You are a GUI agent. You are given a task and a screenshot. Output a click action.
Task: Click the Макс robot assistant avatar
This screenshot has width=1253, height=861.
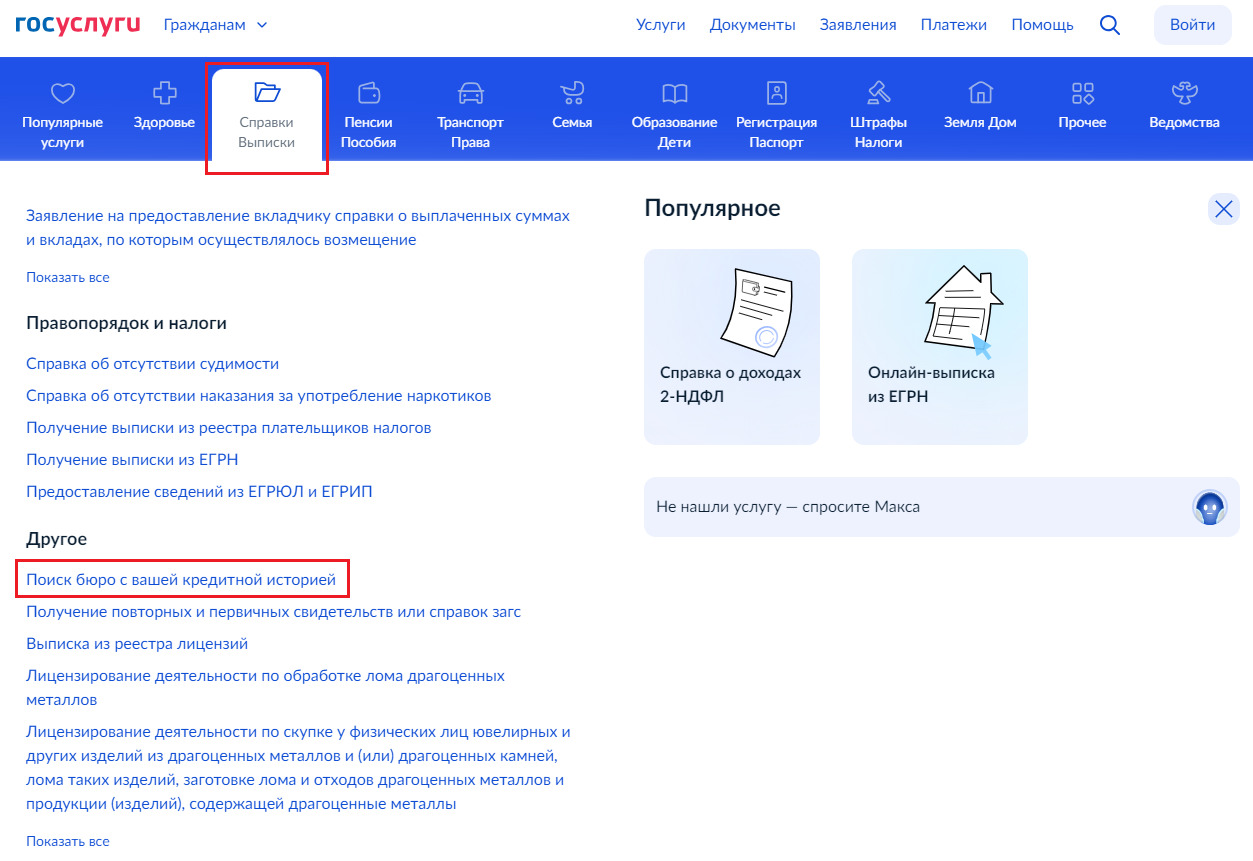coord(1209,507)
